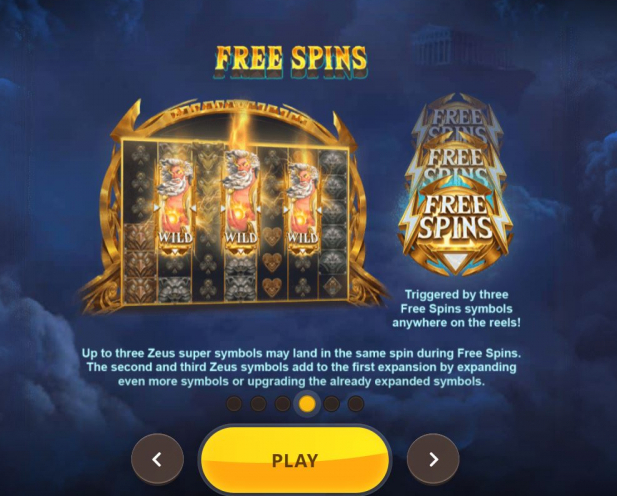This screenshot has height=496, width=617.
Task: Click the bronze eagle symbol on first reel
Action: pos(140,263)
